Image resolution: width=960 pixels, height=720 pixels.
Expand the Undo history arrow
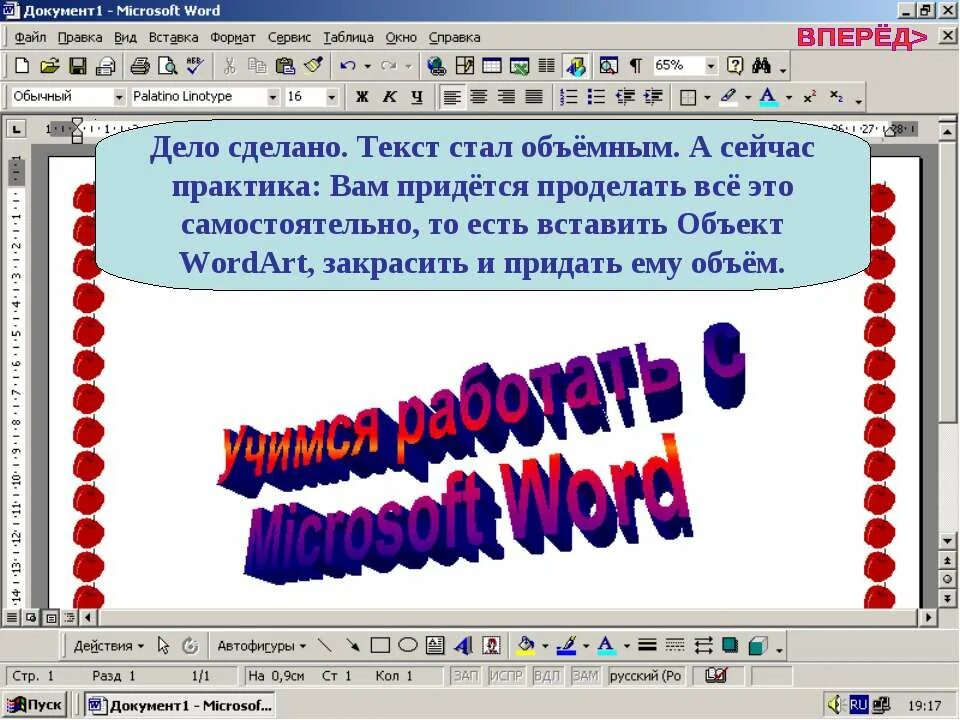(x=367, y=66)
